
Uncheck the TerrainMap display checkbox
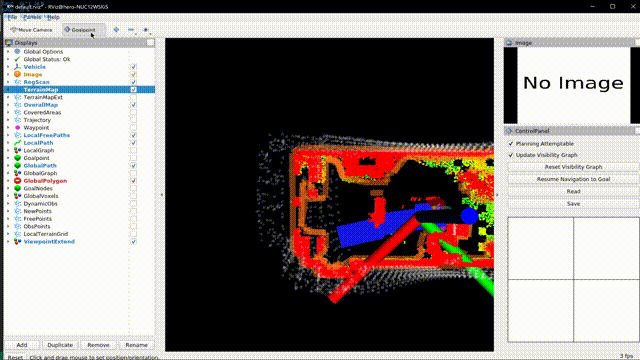tap(133, 89)
